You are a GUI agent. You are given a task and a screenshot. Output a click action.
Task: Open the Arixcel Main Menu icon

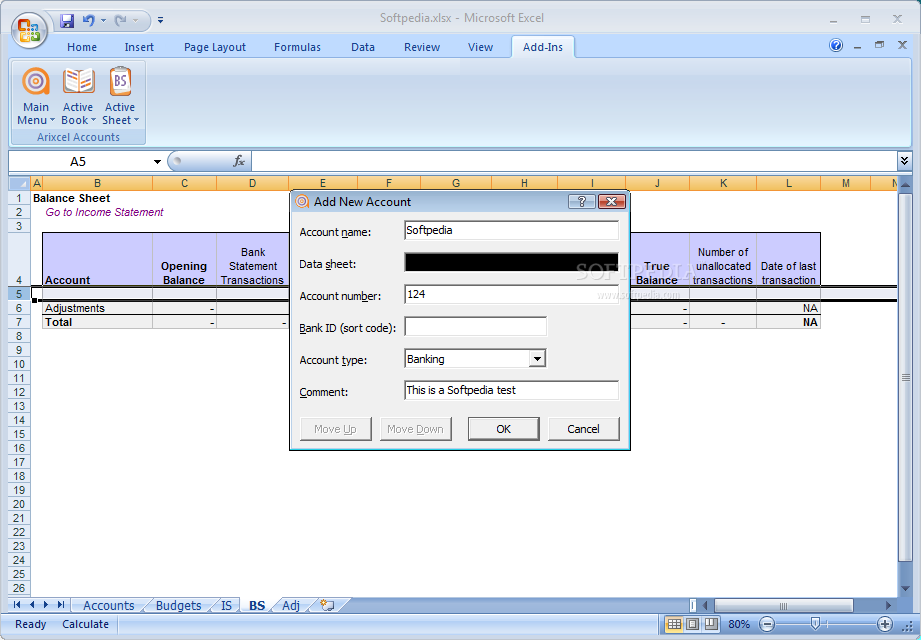(x=36, y=81)
